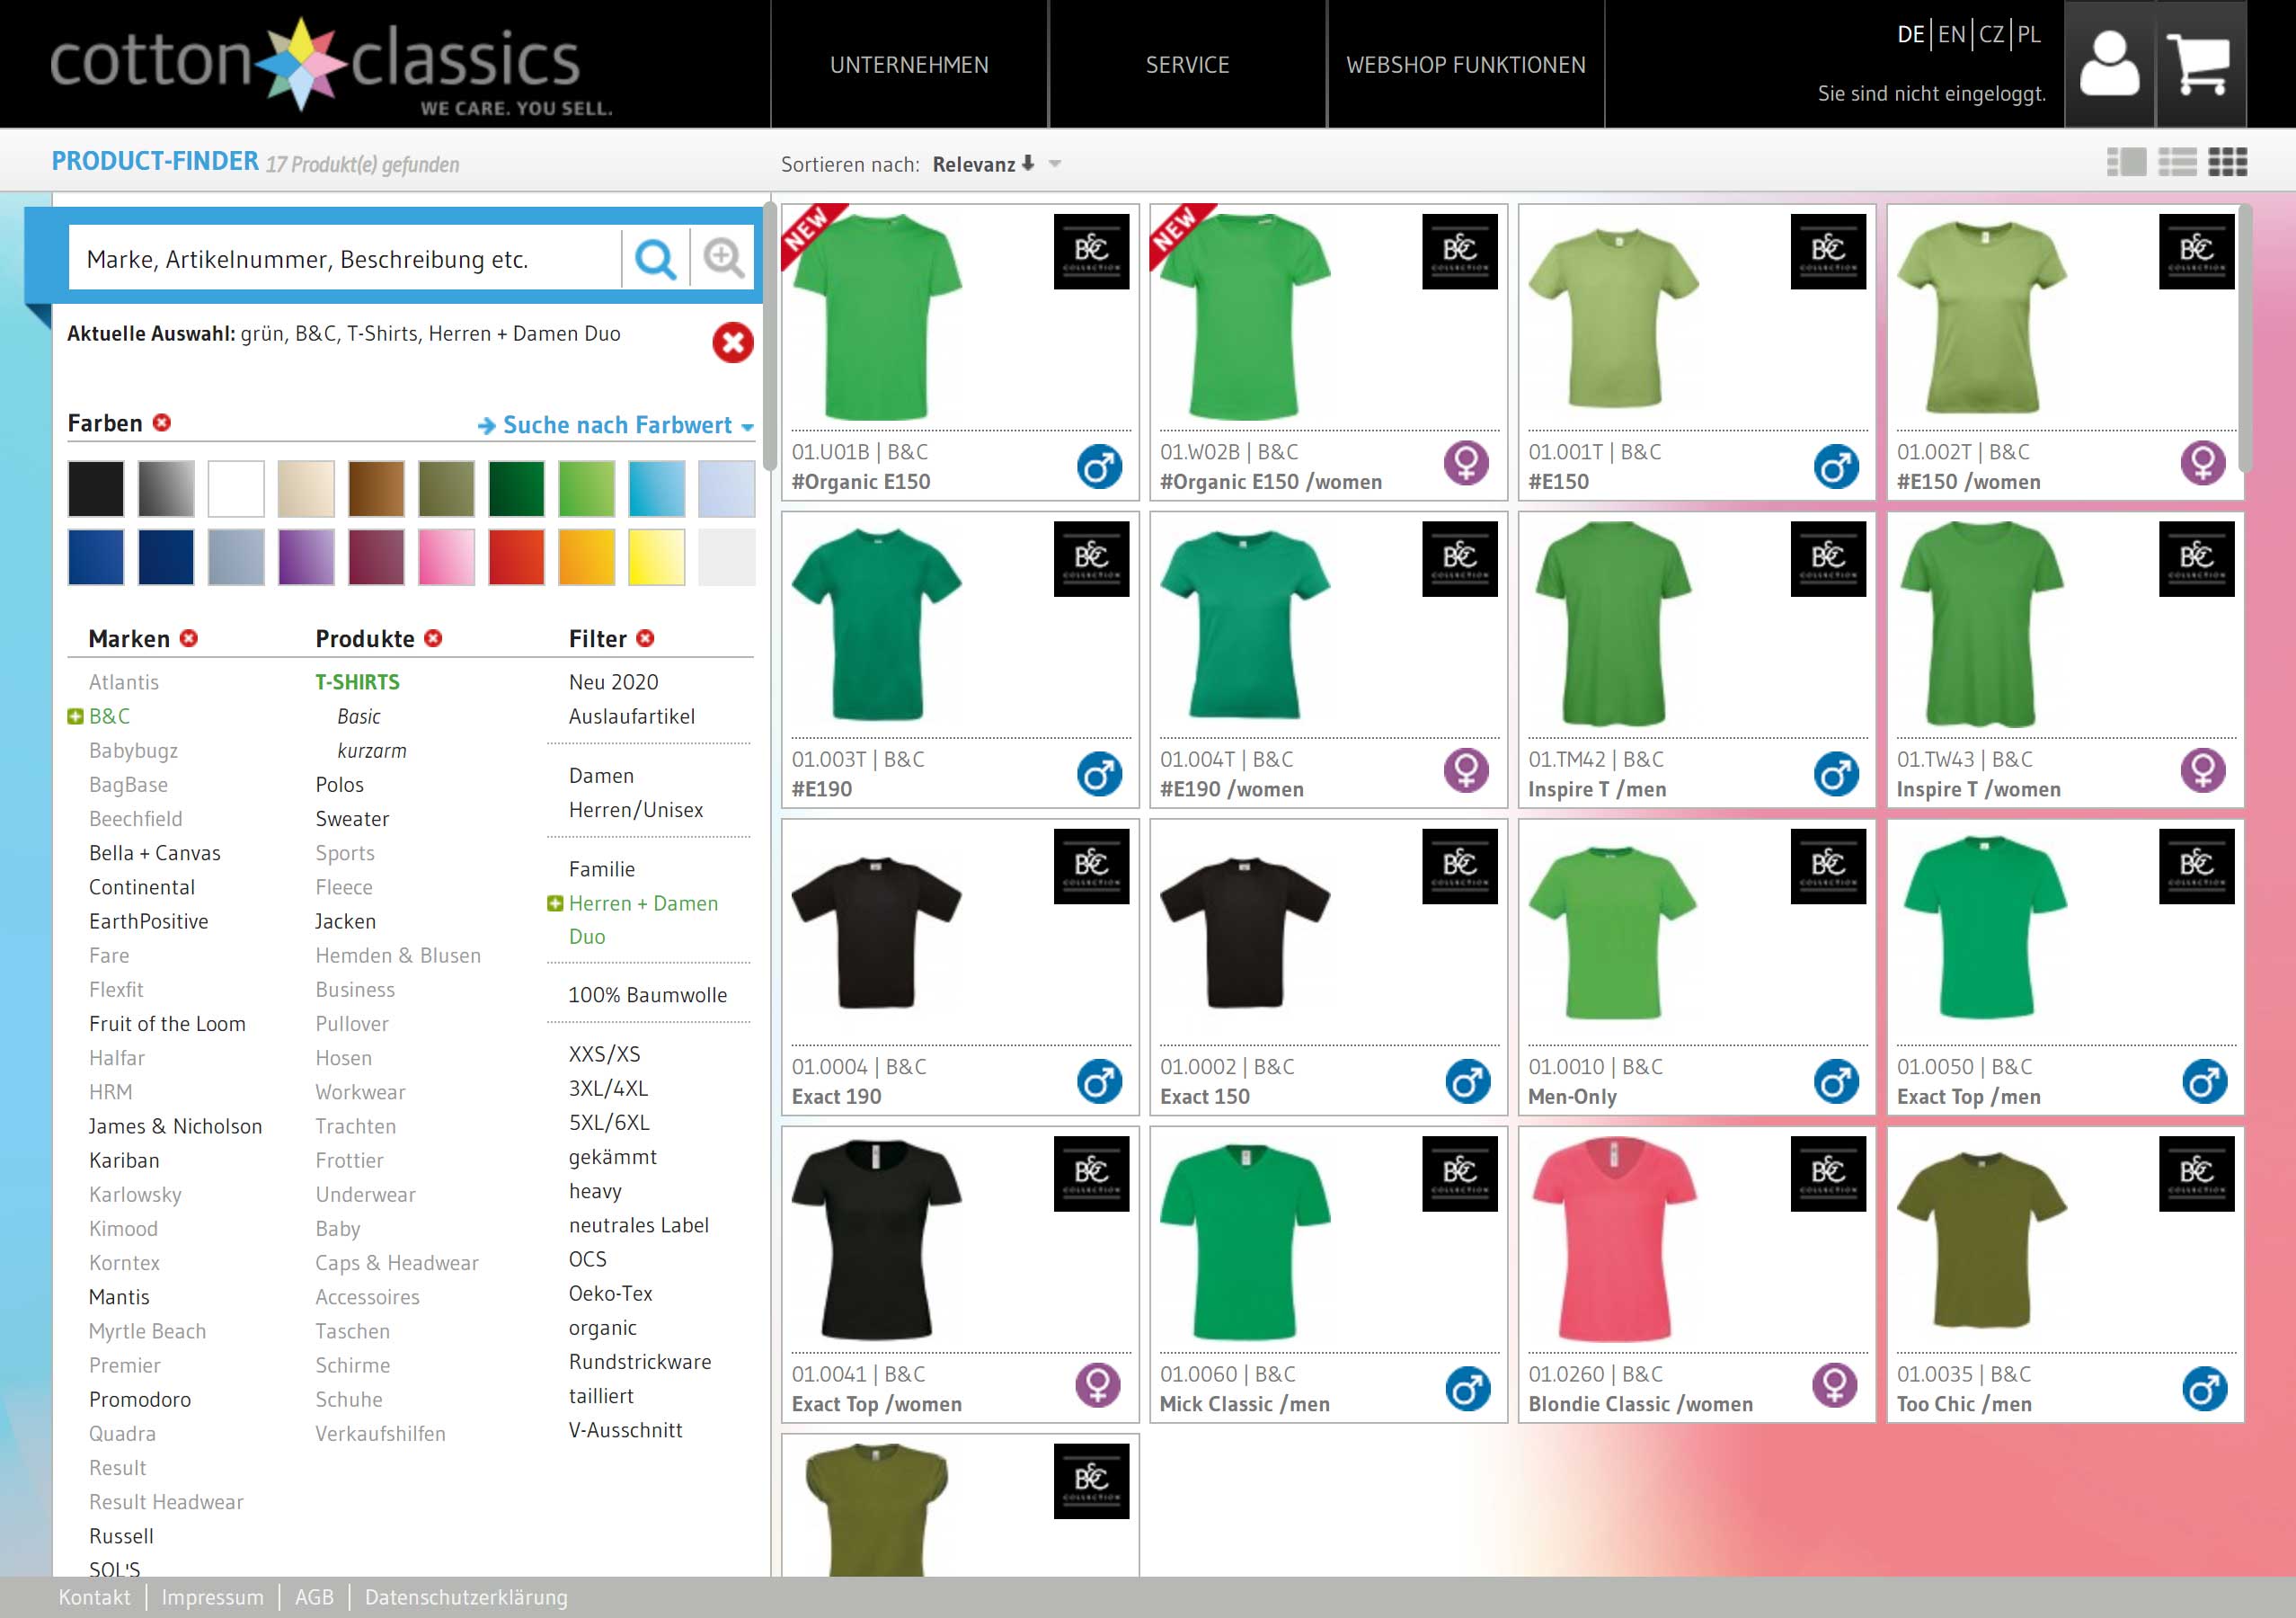Switch to large tile view icon
2296x1618 pixels.
2126,162
